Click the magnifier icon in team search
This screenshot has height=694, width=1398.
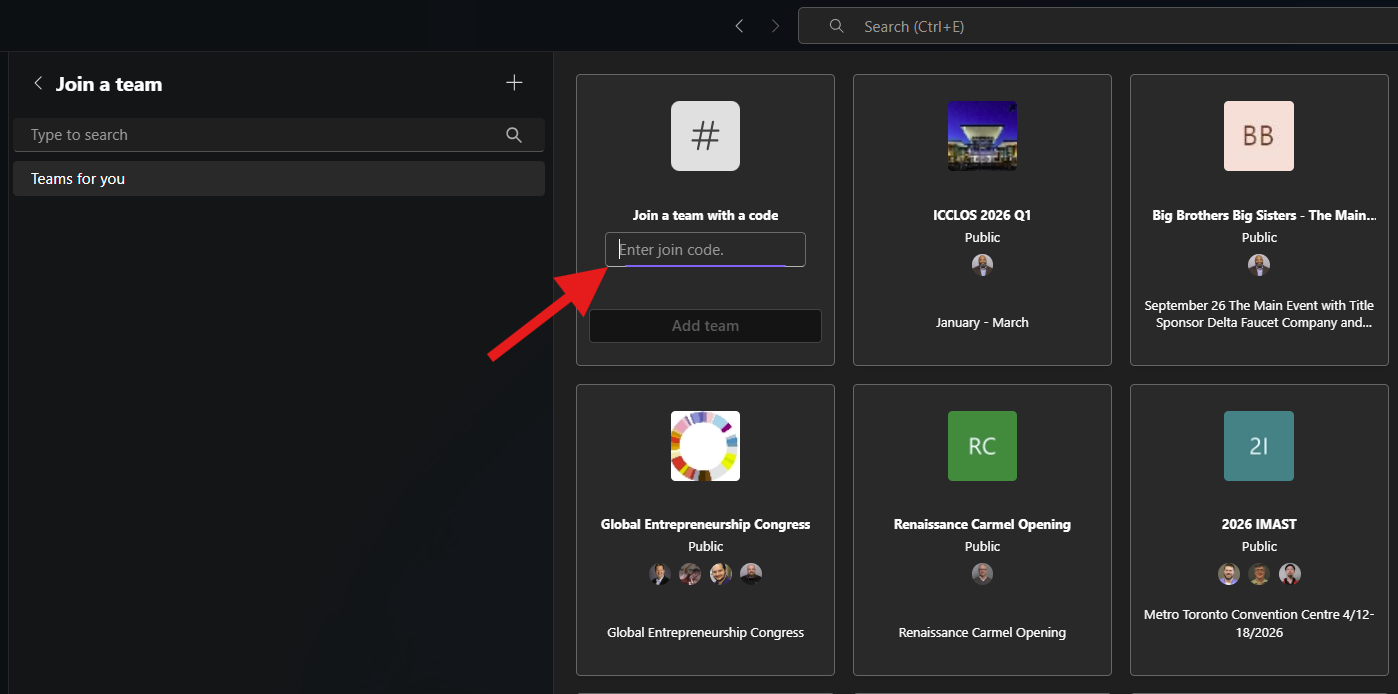click(x=514, y=135)
